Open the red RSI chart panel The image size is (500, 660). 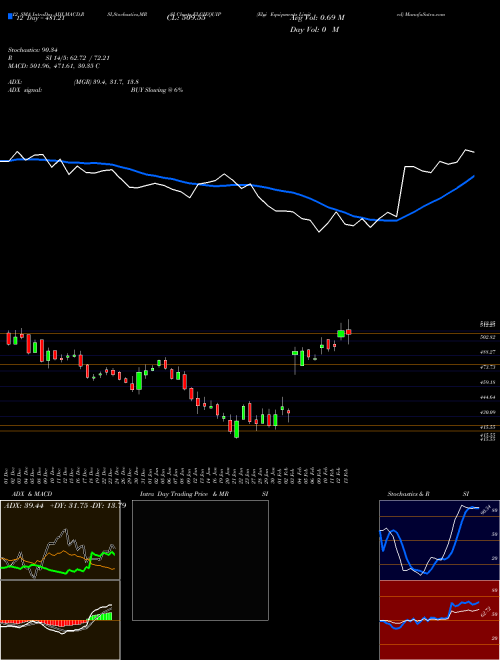point(439,620)
